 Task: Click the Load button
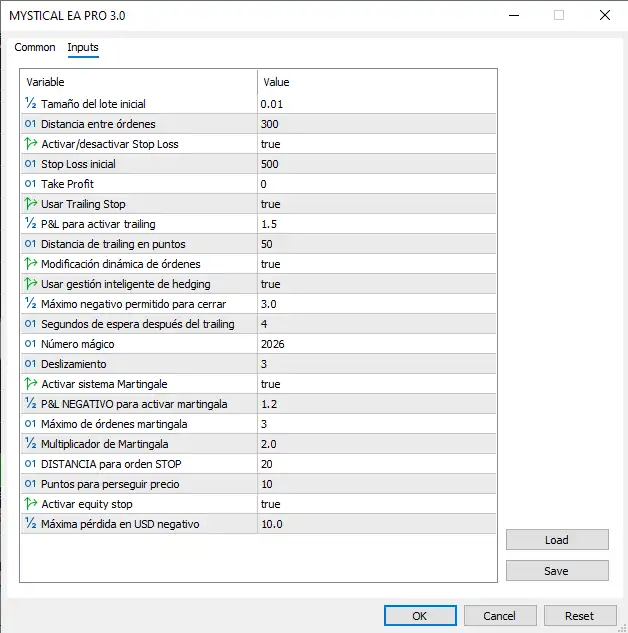point(556,540)
